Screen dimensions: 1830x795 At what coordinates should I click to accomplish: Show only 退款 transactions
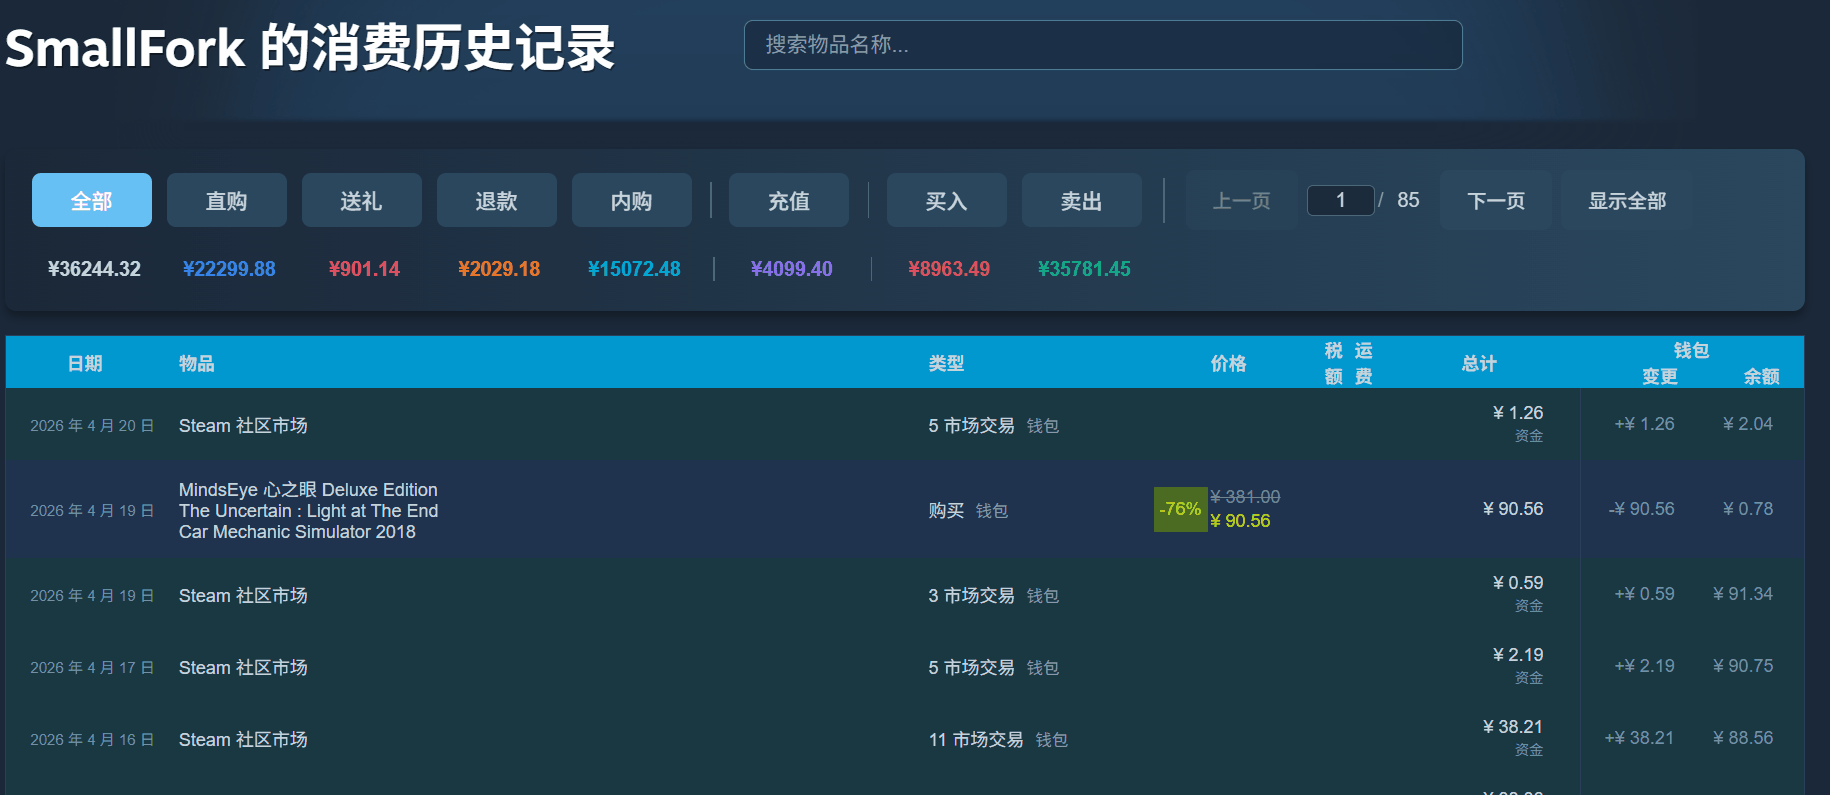496,201
